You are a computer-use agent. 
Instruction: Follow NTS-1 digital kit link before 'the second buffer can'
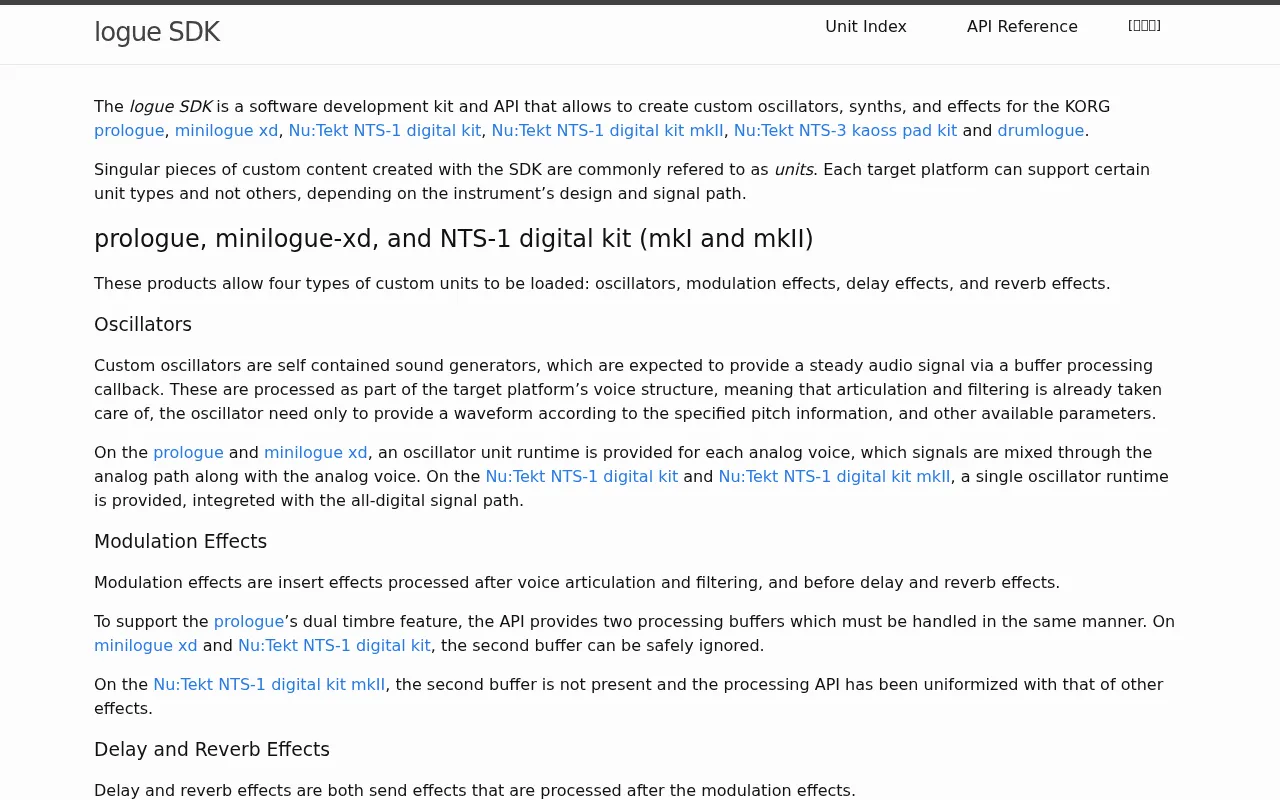pos(335,646)
